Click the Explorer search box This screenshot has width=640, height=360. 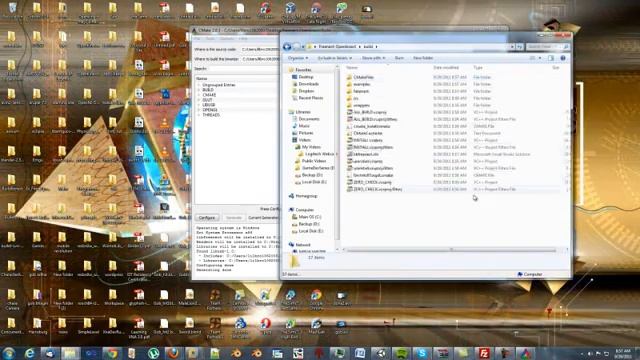547,47
